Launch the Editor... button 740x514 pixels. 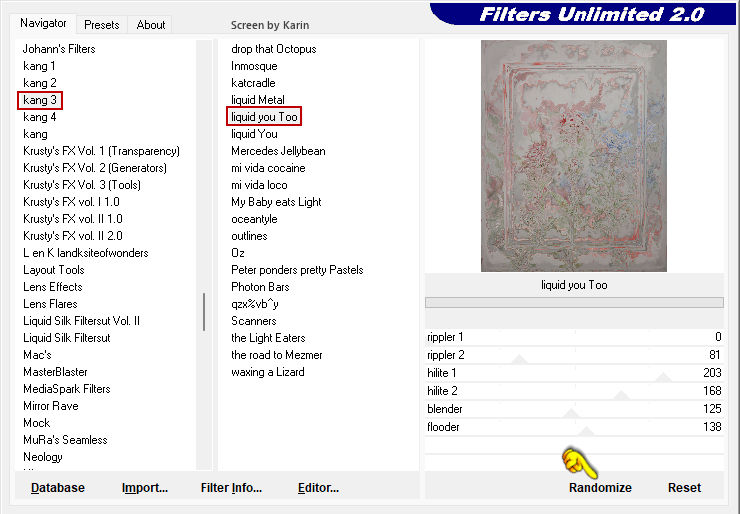tap(318, 488)
